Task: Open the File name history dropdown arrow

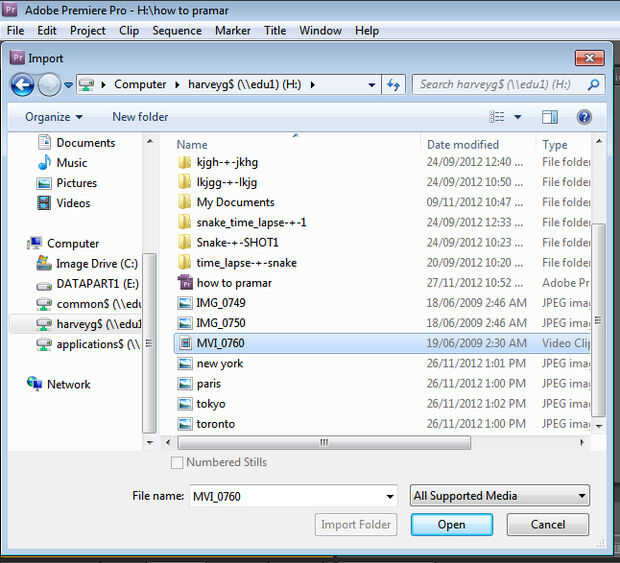Action: tap(390, 497)
